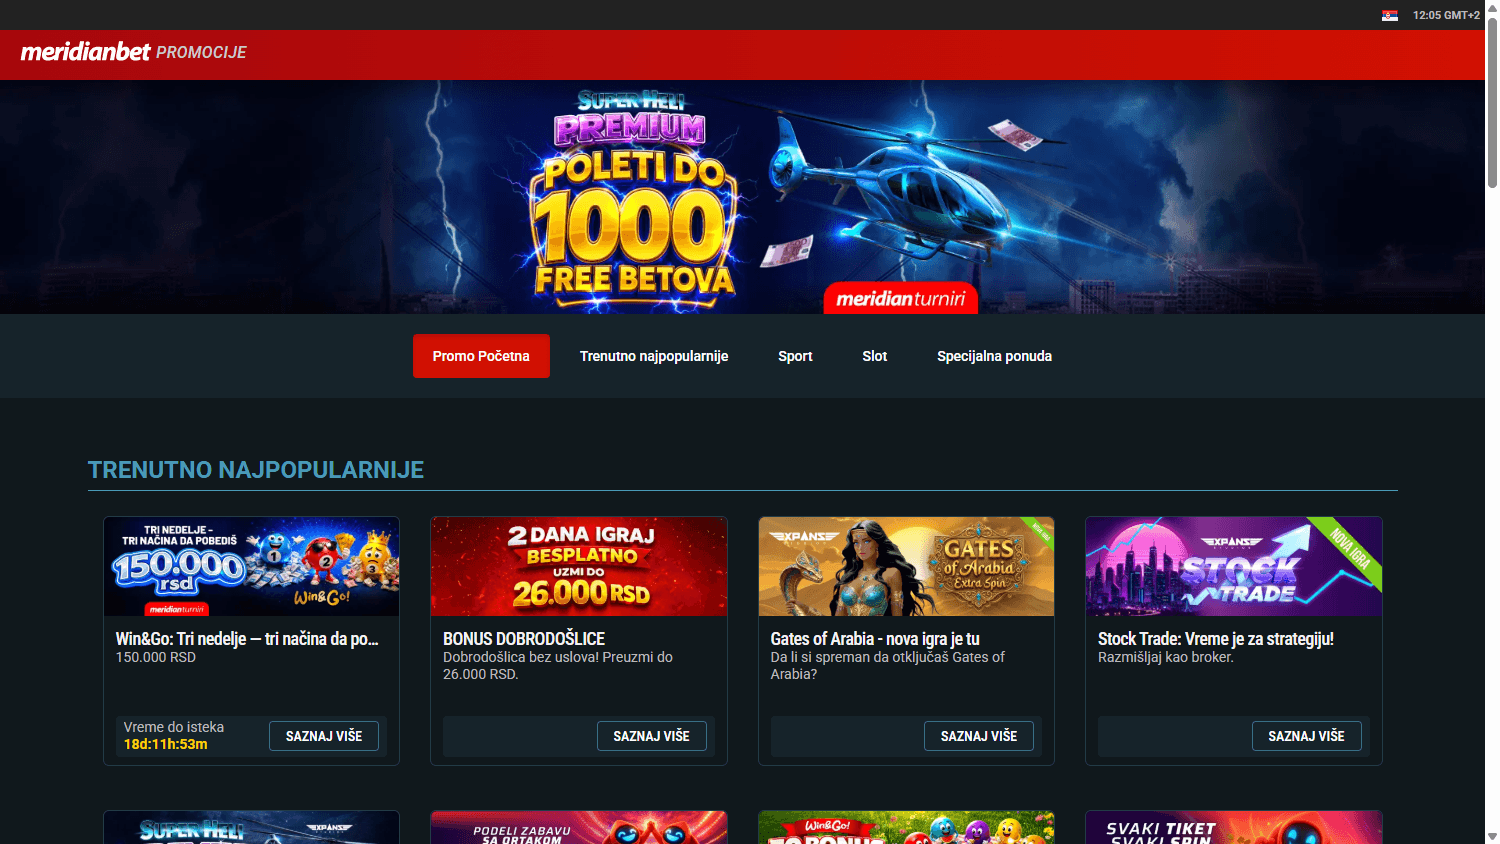Image resolution: width=1500 pixels, height=844 pixels.
Task: Click the scrollbar up arrow
Action: (x=1492, y=6)
